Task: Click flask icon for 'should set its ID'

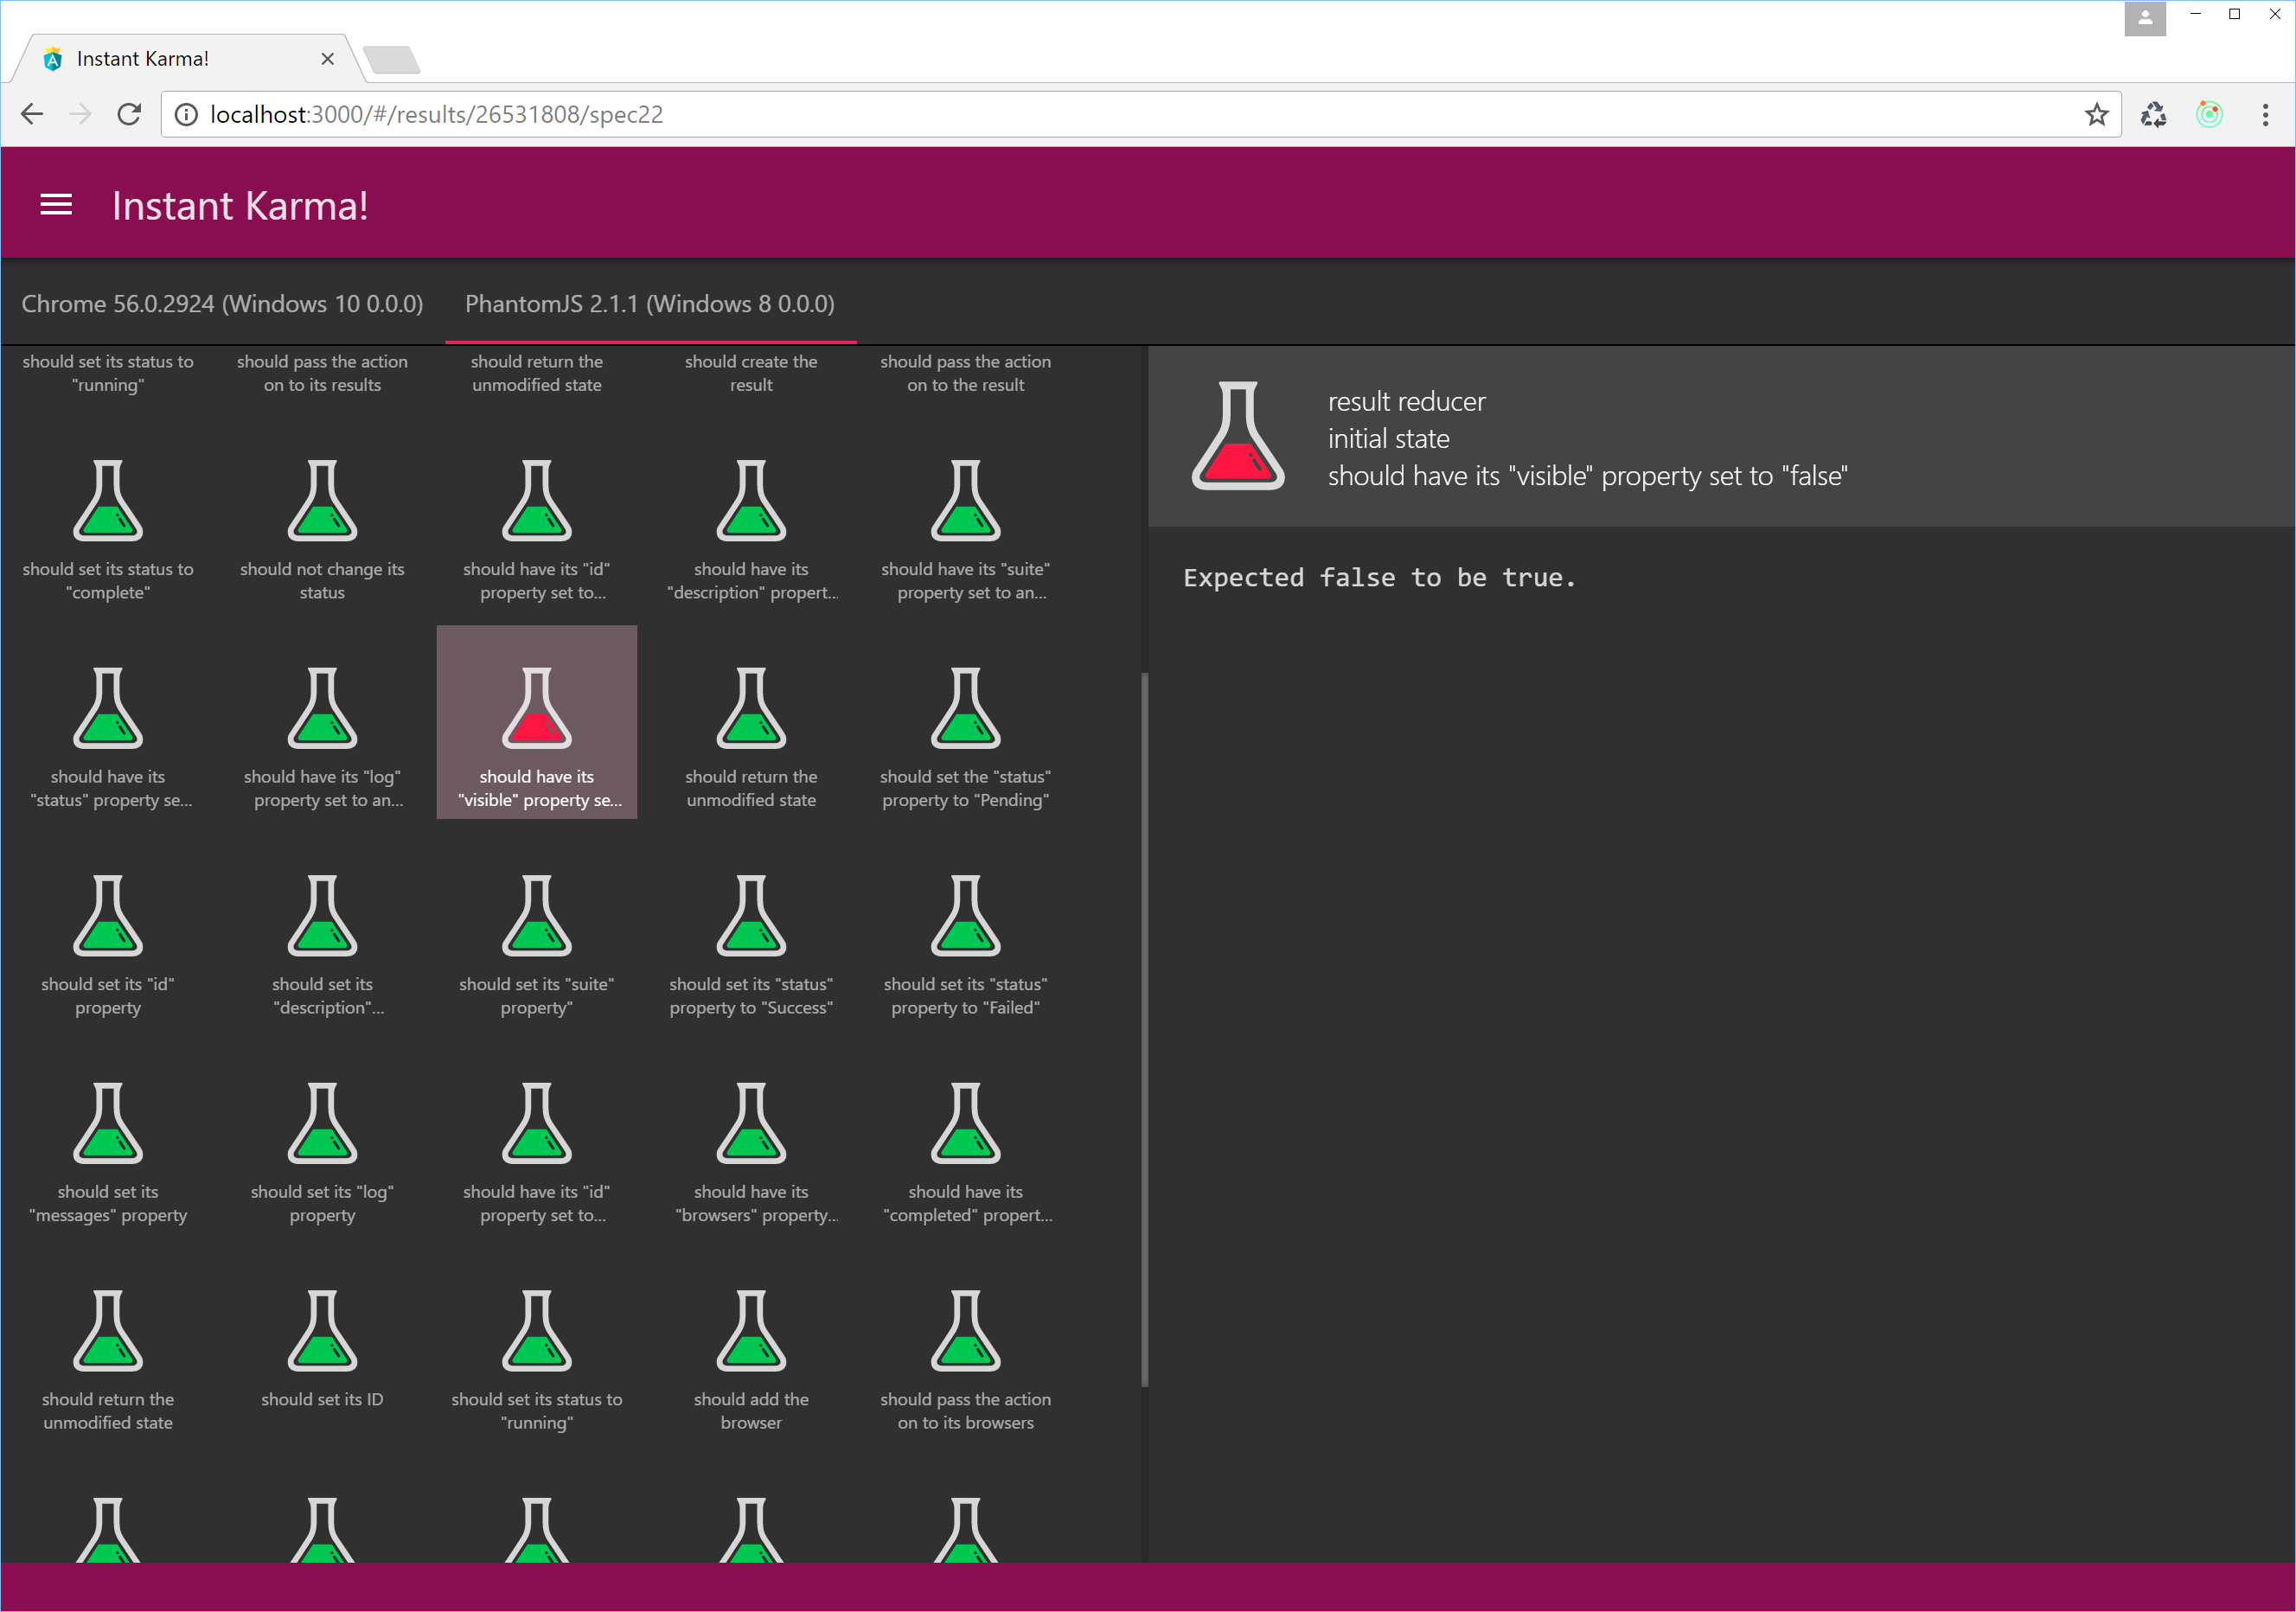Action: [x=322, y=1330]
